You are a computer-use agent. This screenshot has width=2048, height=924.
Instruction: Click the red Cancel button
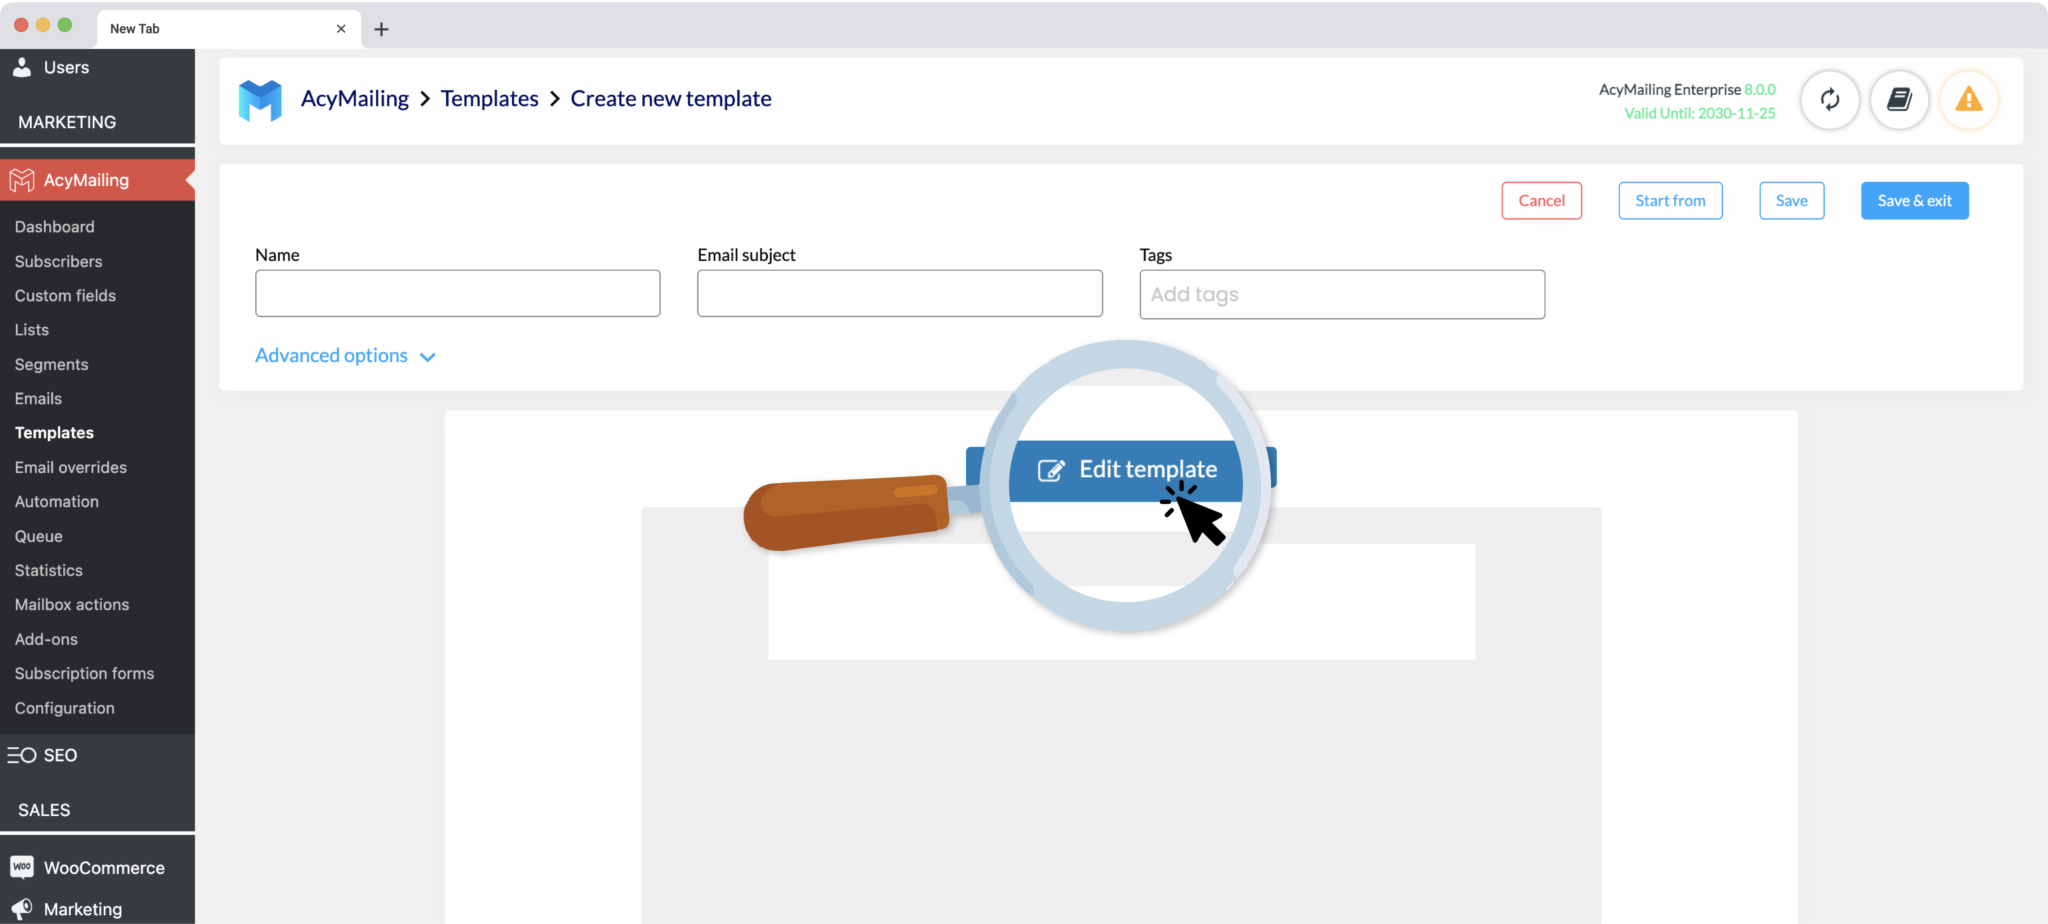1541,201
